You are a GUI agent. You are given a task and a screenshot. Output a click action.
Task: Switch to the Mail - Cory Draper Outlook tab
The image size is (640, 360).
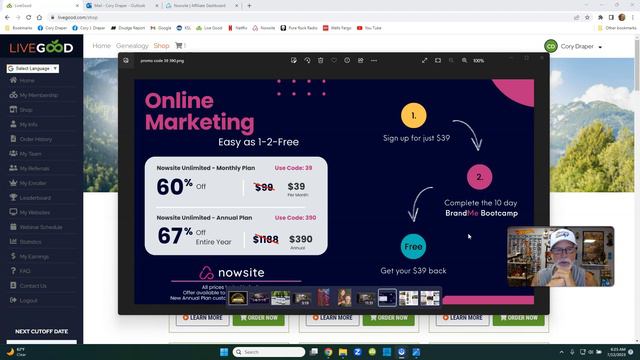point(120,6)
